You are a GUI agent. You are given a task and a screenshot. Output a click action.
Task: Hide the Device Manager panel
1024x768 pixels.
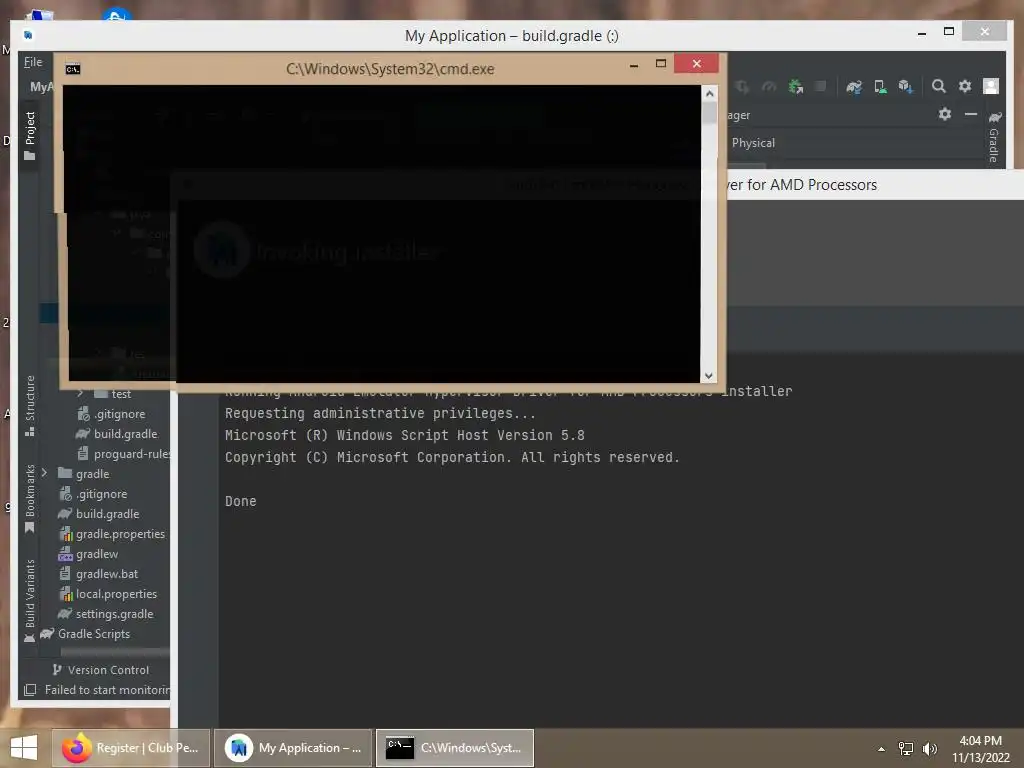click(970, 114)
